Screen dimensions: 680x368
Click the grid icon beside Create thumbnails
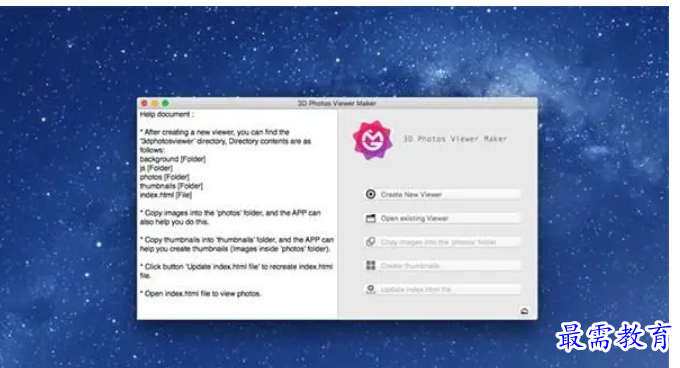coord(371,265)
